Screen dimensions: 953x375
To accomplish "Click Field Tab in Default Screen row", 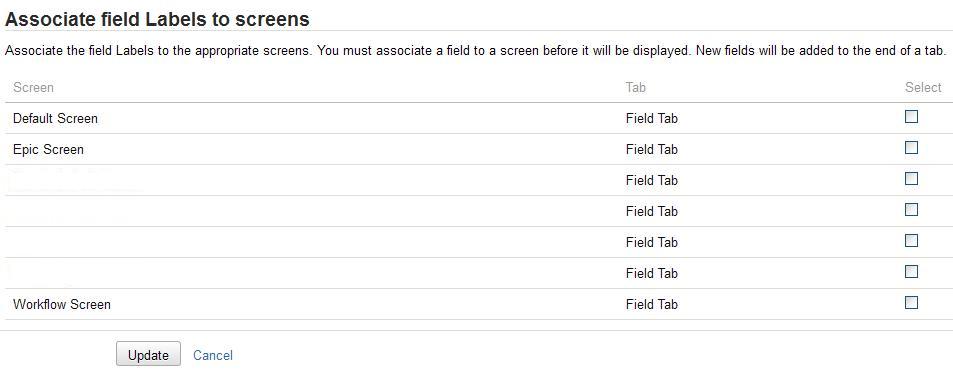I will [x=652, y=119].
